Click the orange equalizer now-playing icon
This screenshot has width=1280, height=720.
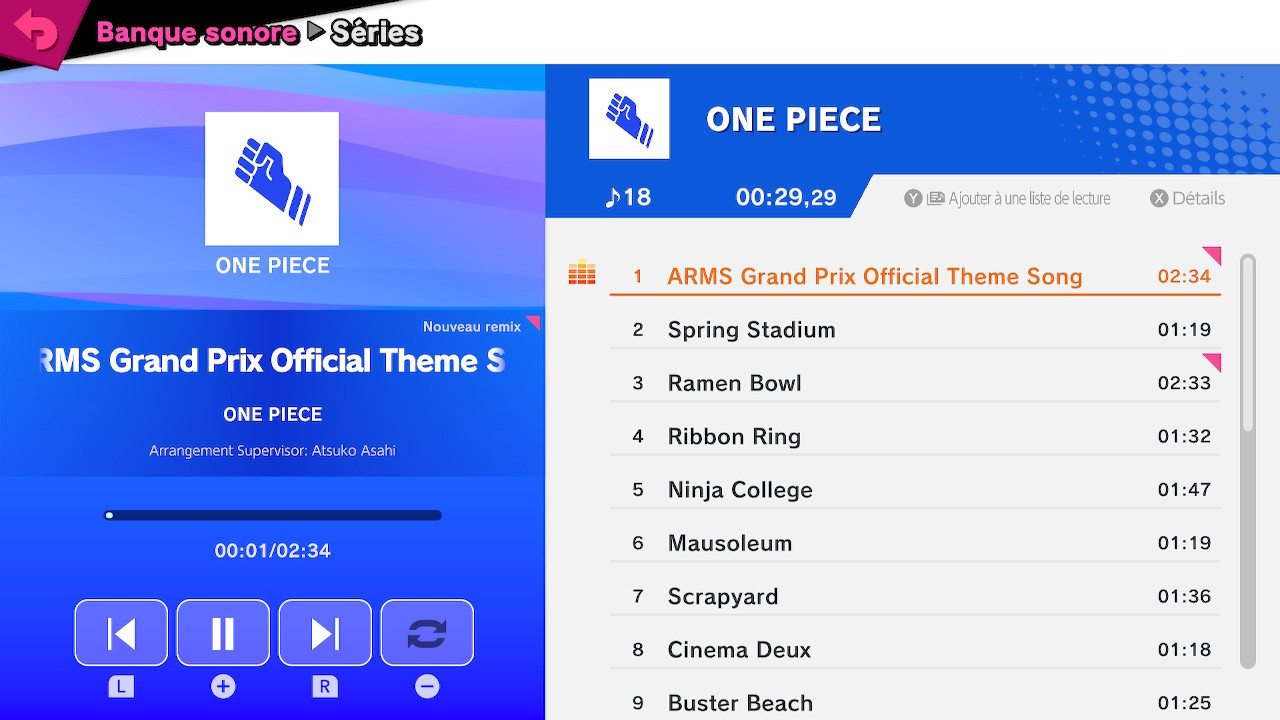coord(581,272)
